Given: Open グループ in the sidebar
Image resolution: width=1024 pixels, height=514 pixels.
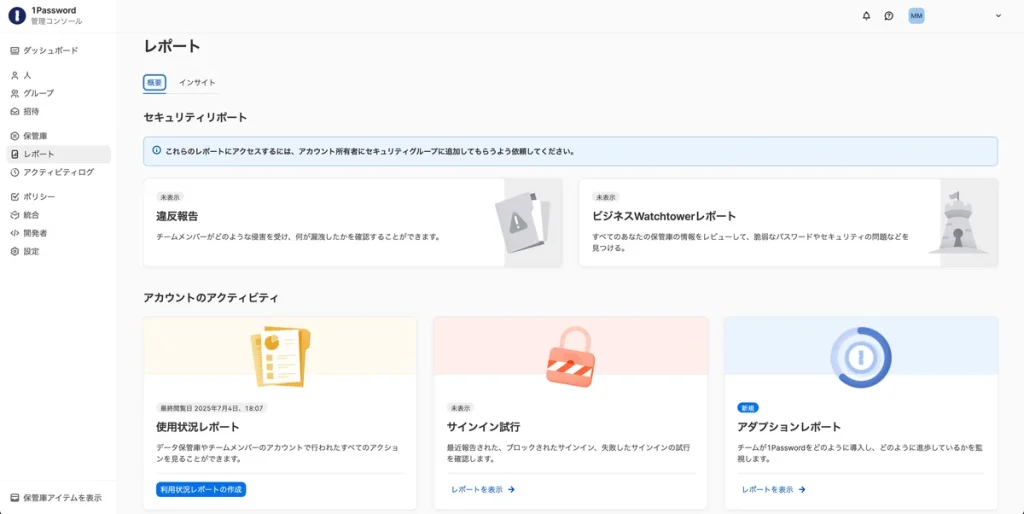Looking at the screenshot, I should click(38, 93).
